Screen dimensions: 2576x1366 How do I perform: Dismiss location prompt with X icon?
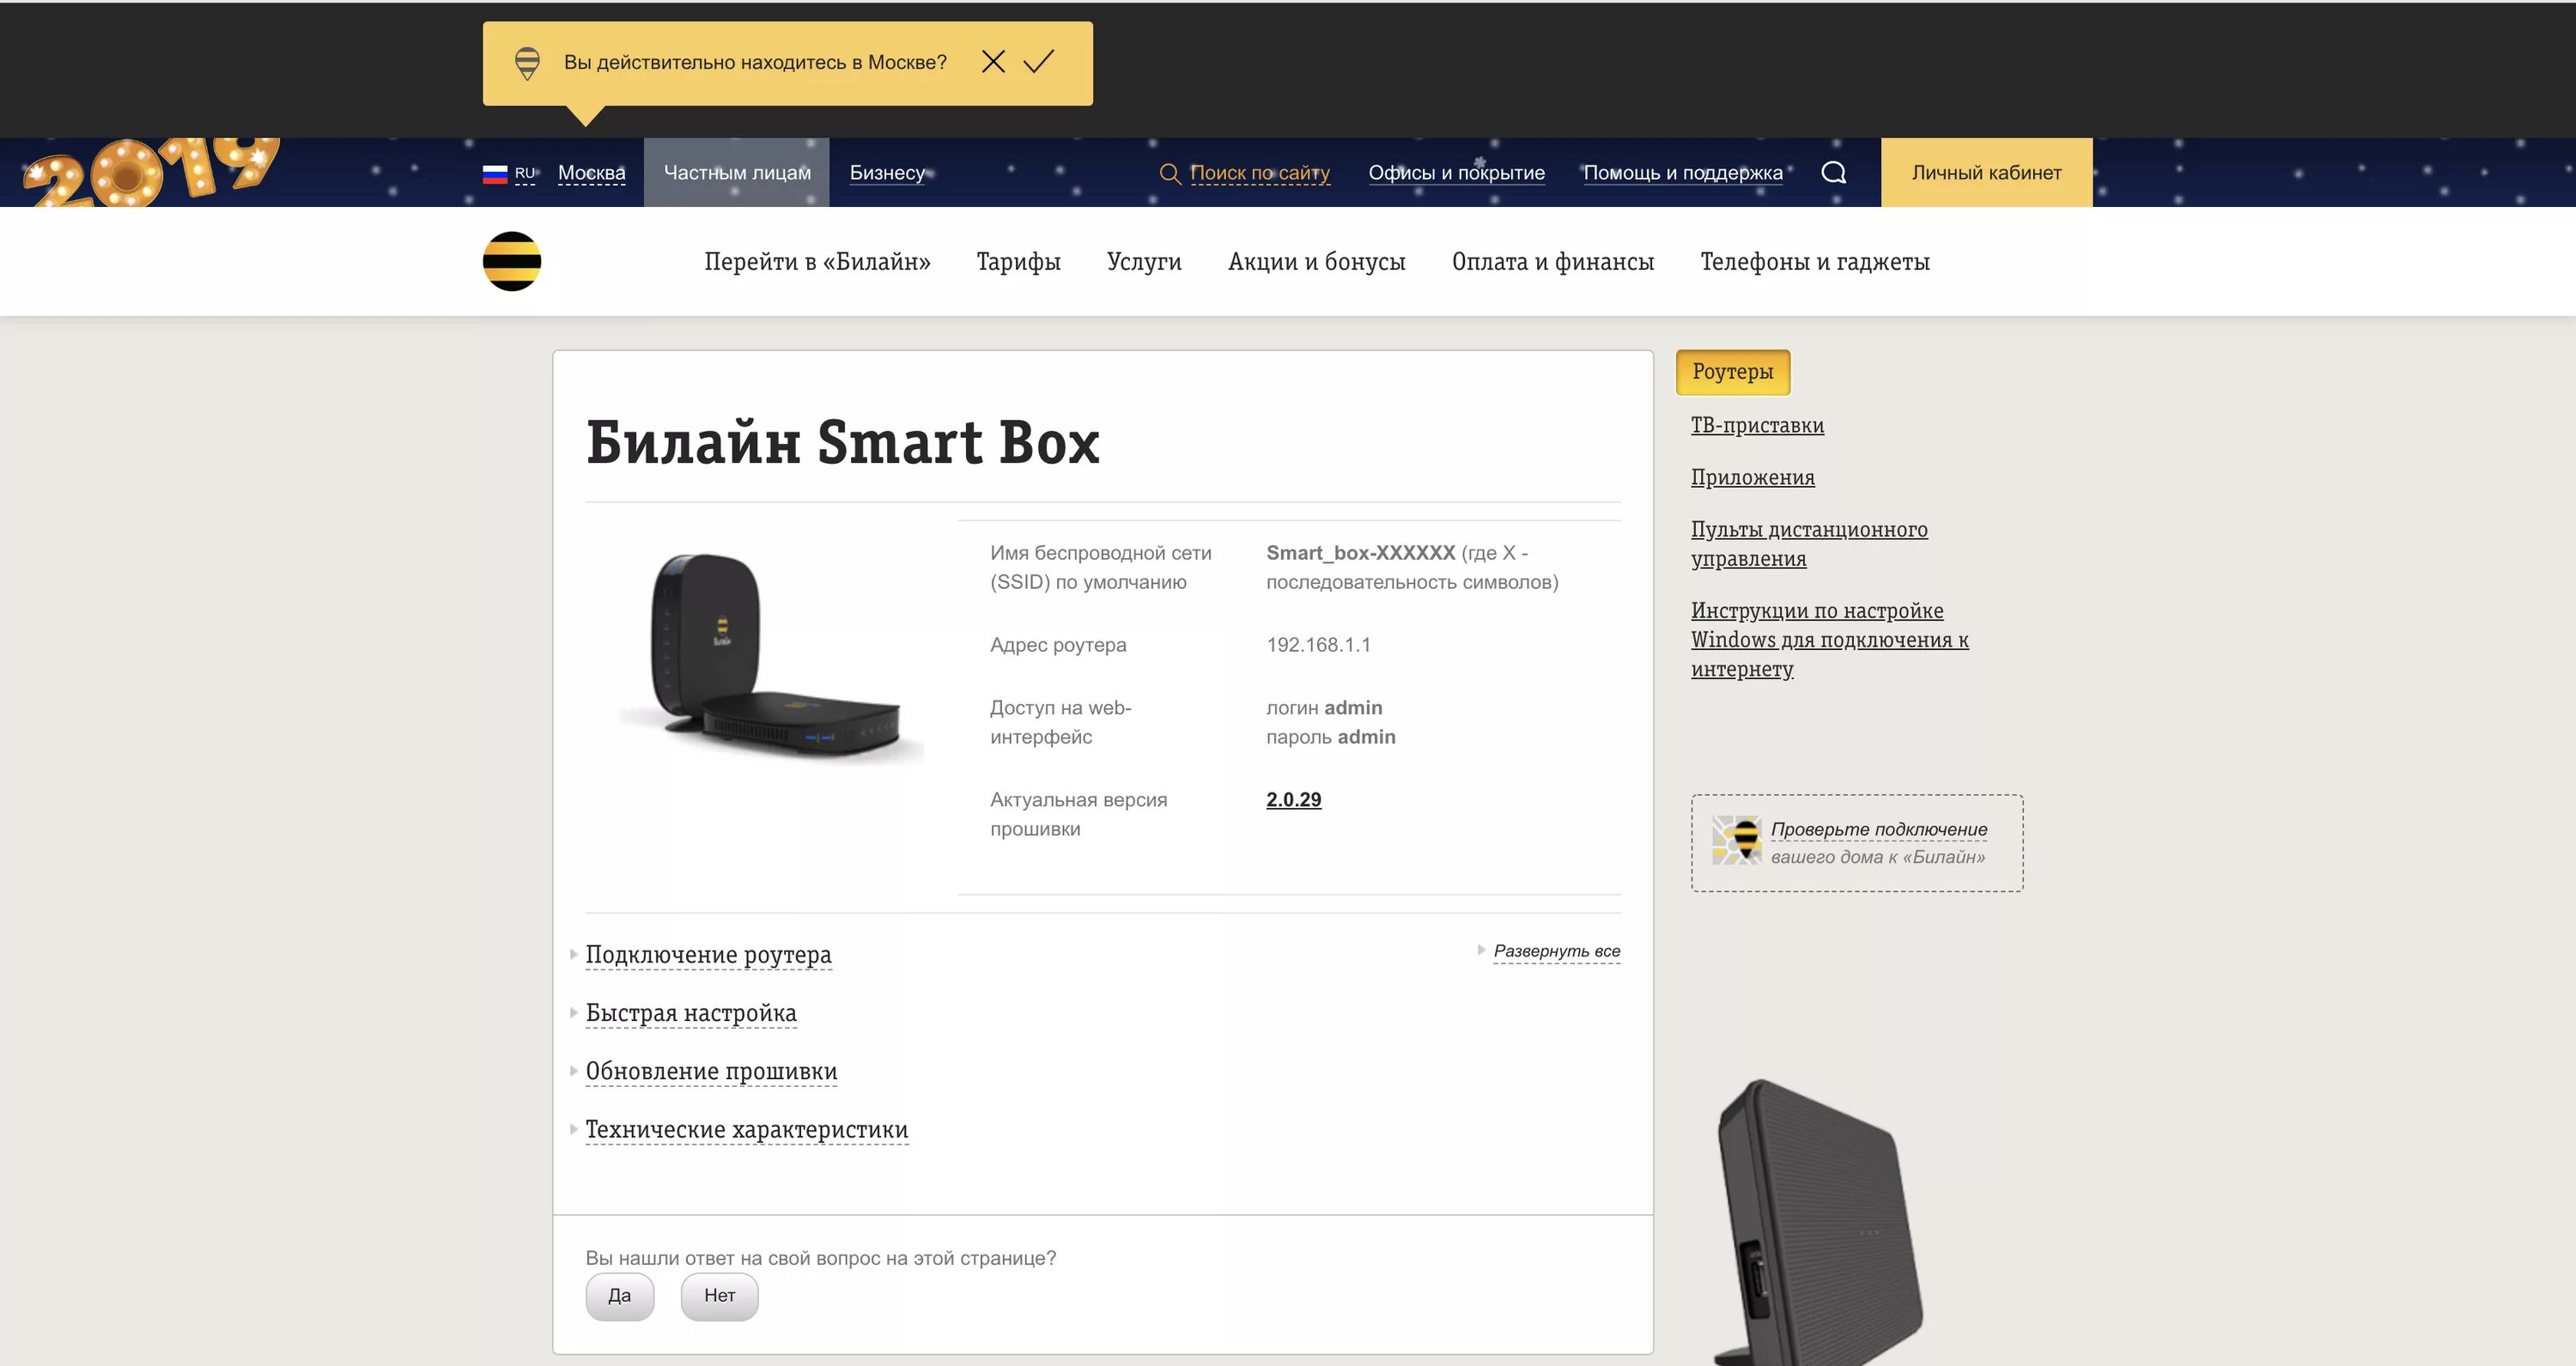(993, 62)
